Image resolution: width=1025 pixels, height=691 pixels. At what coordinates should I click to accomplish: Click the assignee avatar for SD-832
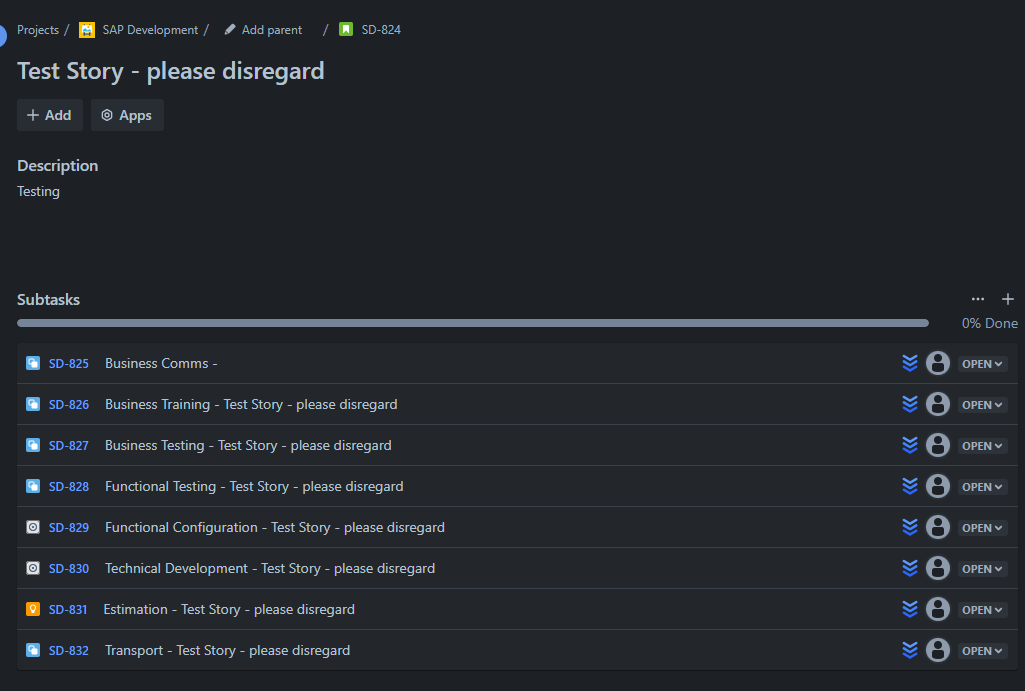point(937,650)
